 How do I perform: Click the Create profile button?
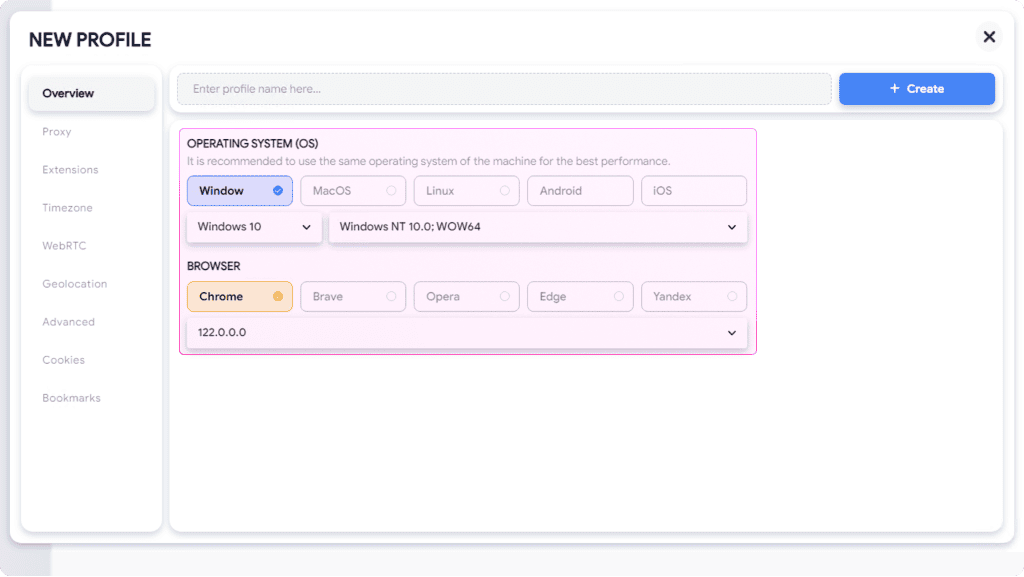pyautogui.click(x=916, y=89)
